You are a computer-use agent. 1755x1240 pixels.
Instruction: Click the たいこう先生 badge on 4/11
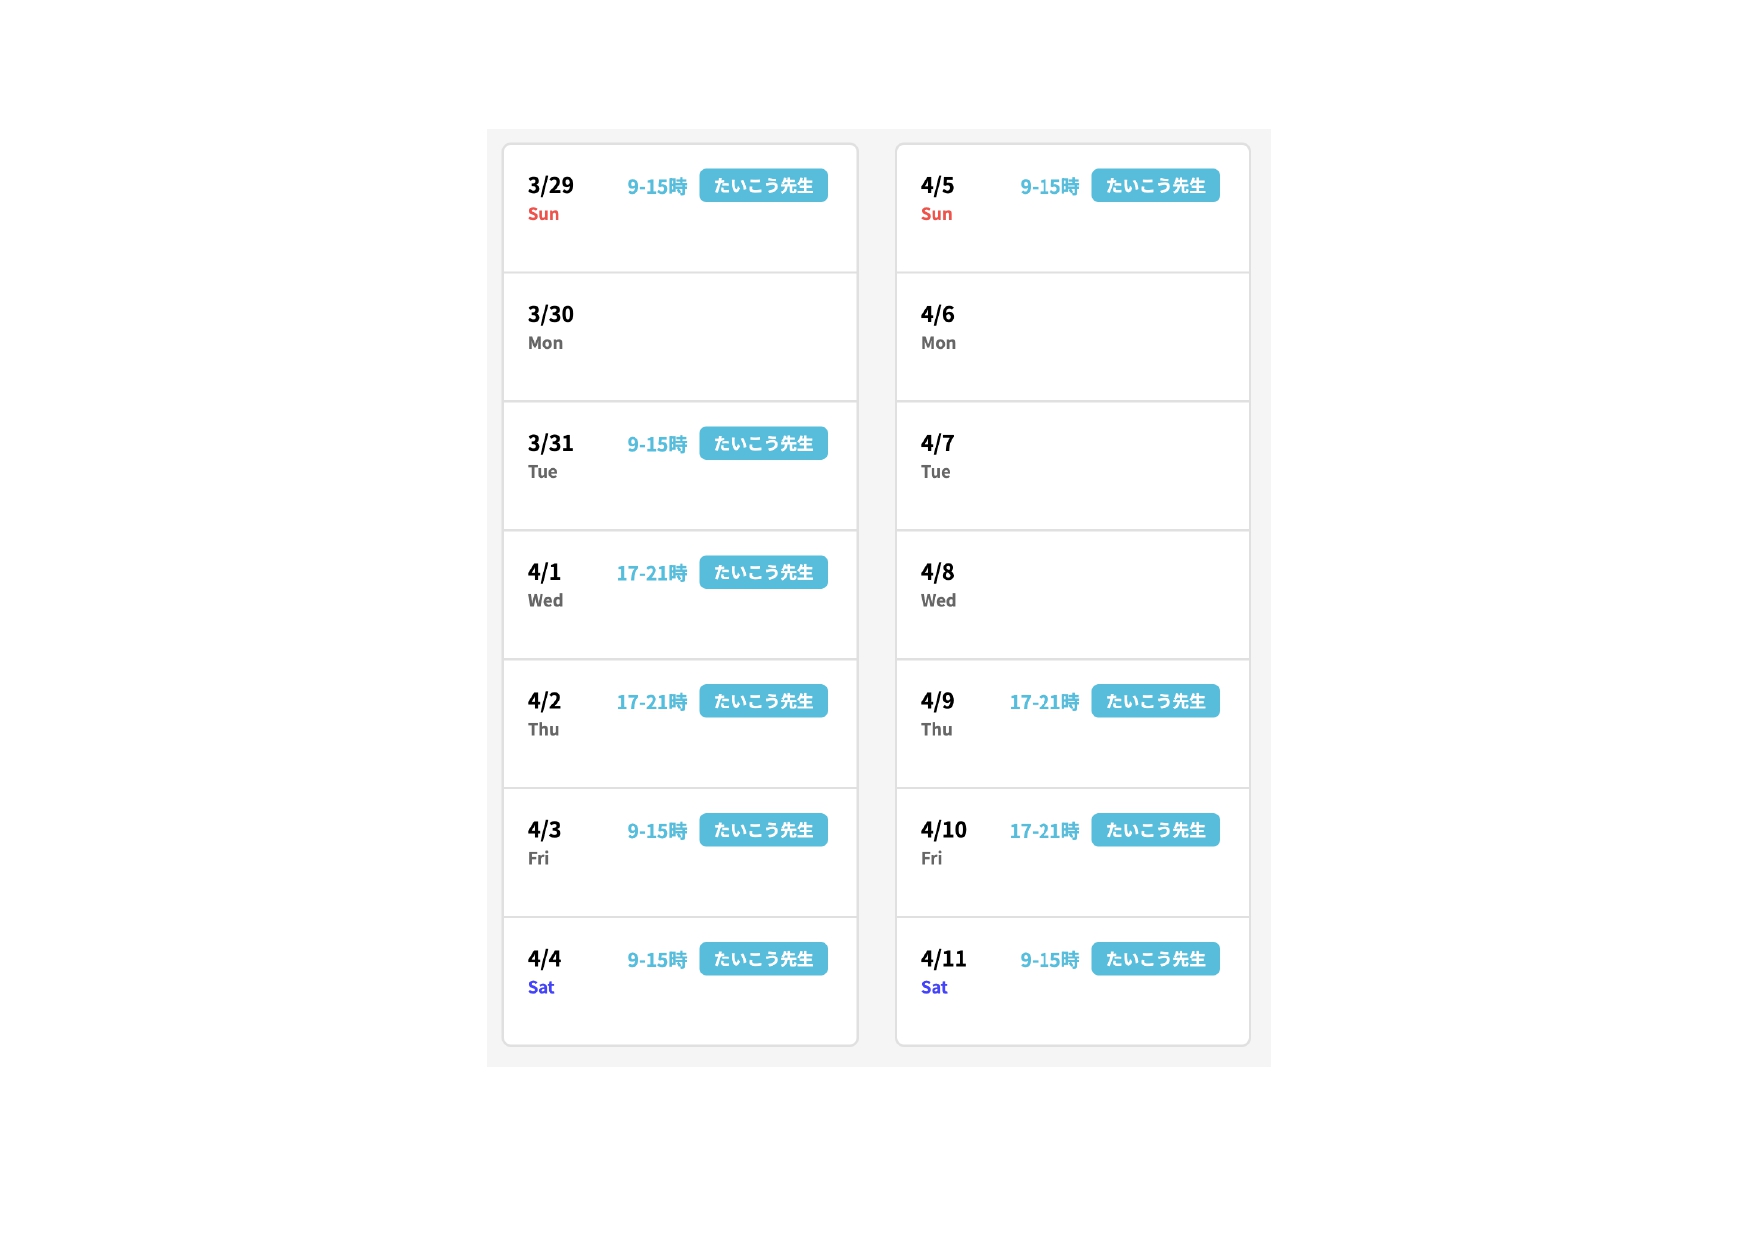click(1155, 960)
